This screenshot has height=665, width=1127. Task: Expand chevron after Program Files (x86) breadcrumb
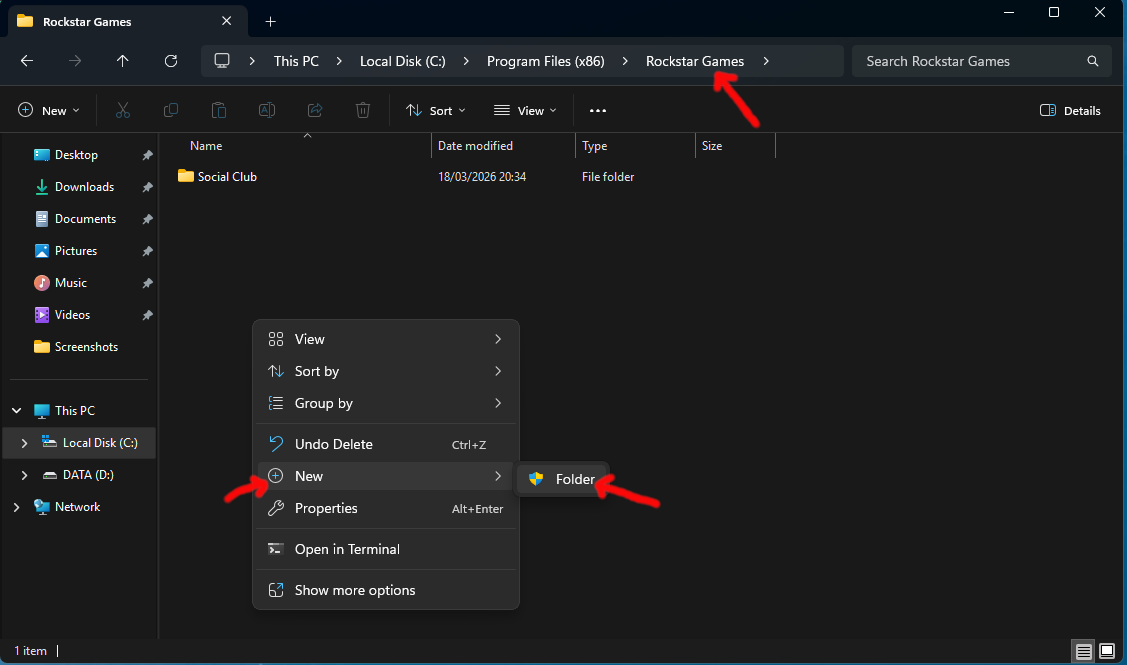[x=625, y=61]
